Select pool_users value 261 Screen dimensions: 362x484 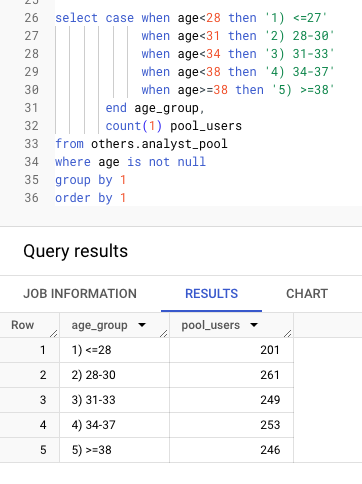(x=270, y=375)
